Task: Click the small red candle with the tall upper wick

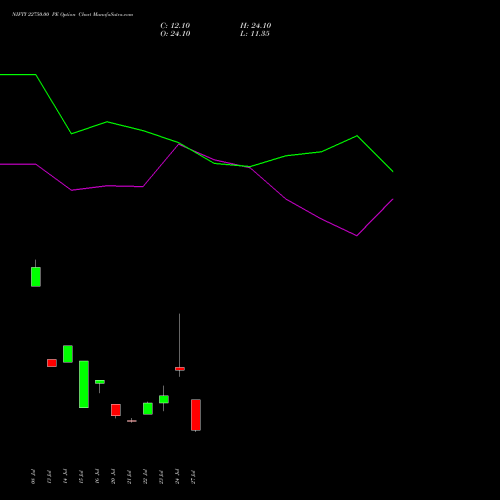Action: click(180, 369)
